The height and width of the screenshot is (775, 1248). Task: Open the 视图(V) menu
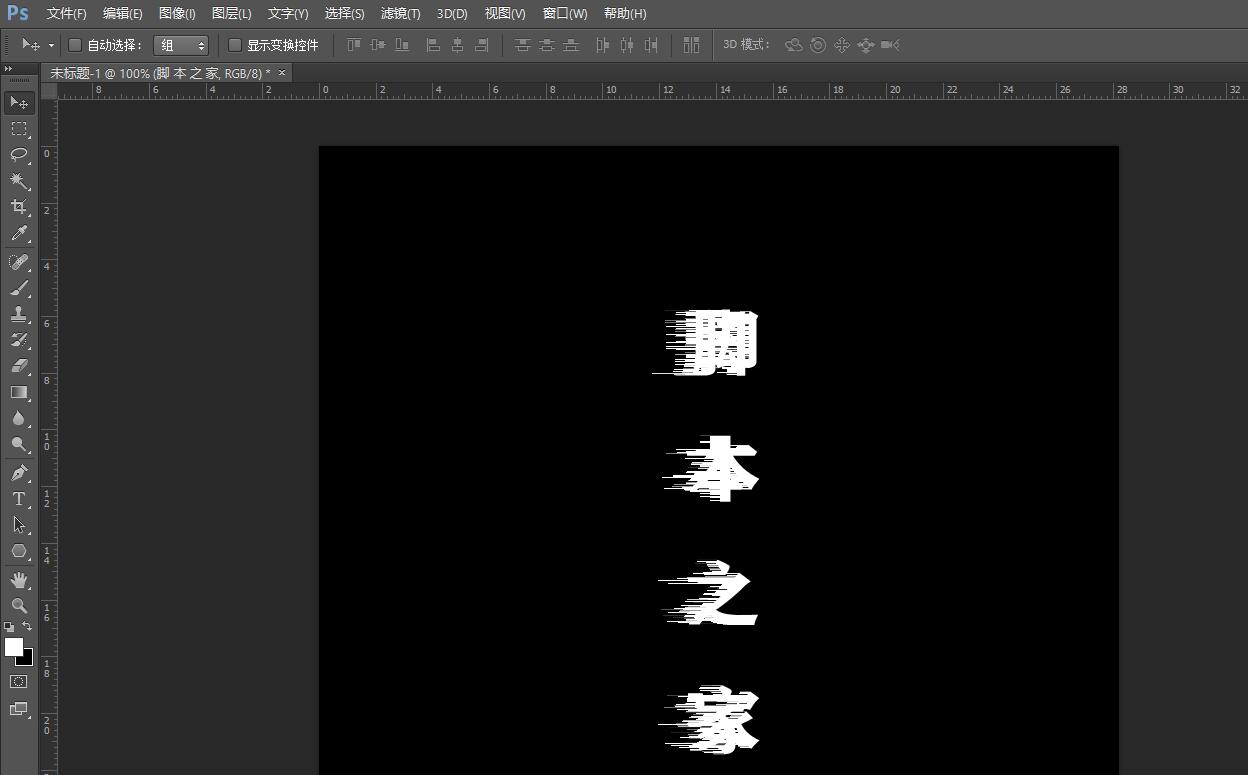505,13
